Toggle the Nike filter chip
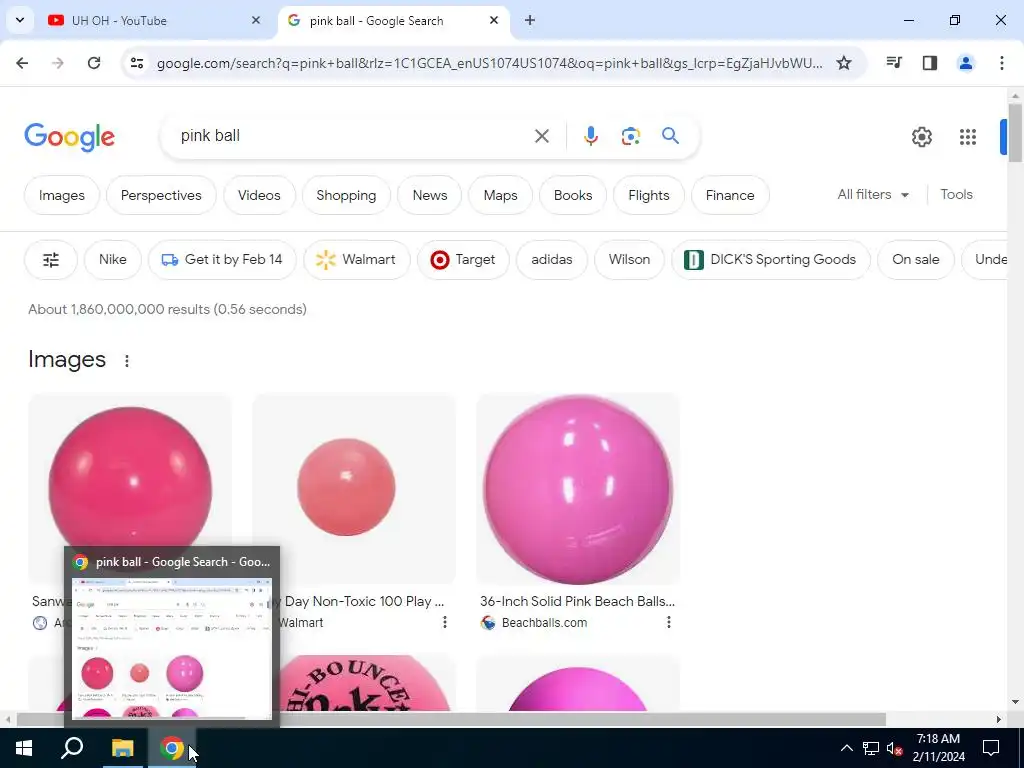The height and width of the screenshot is (768, 1024). tap(113, 260)
